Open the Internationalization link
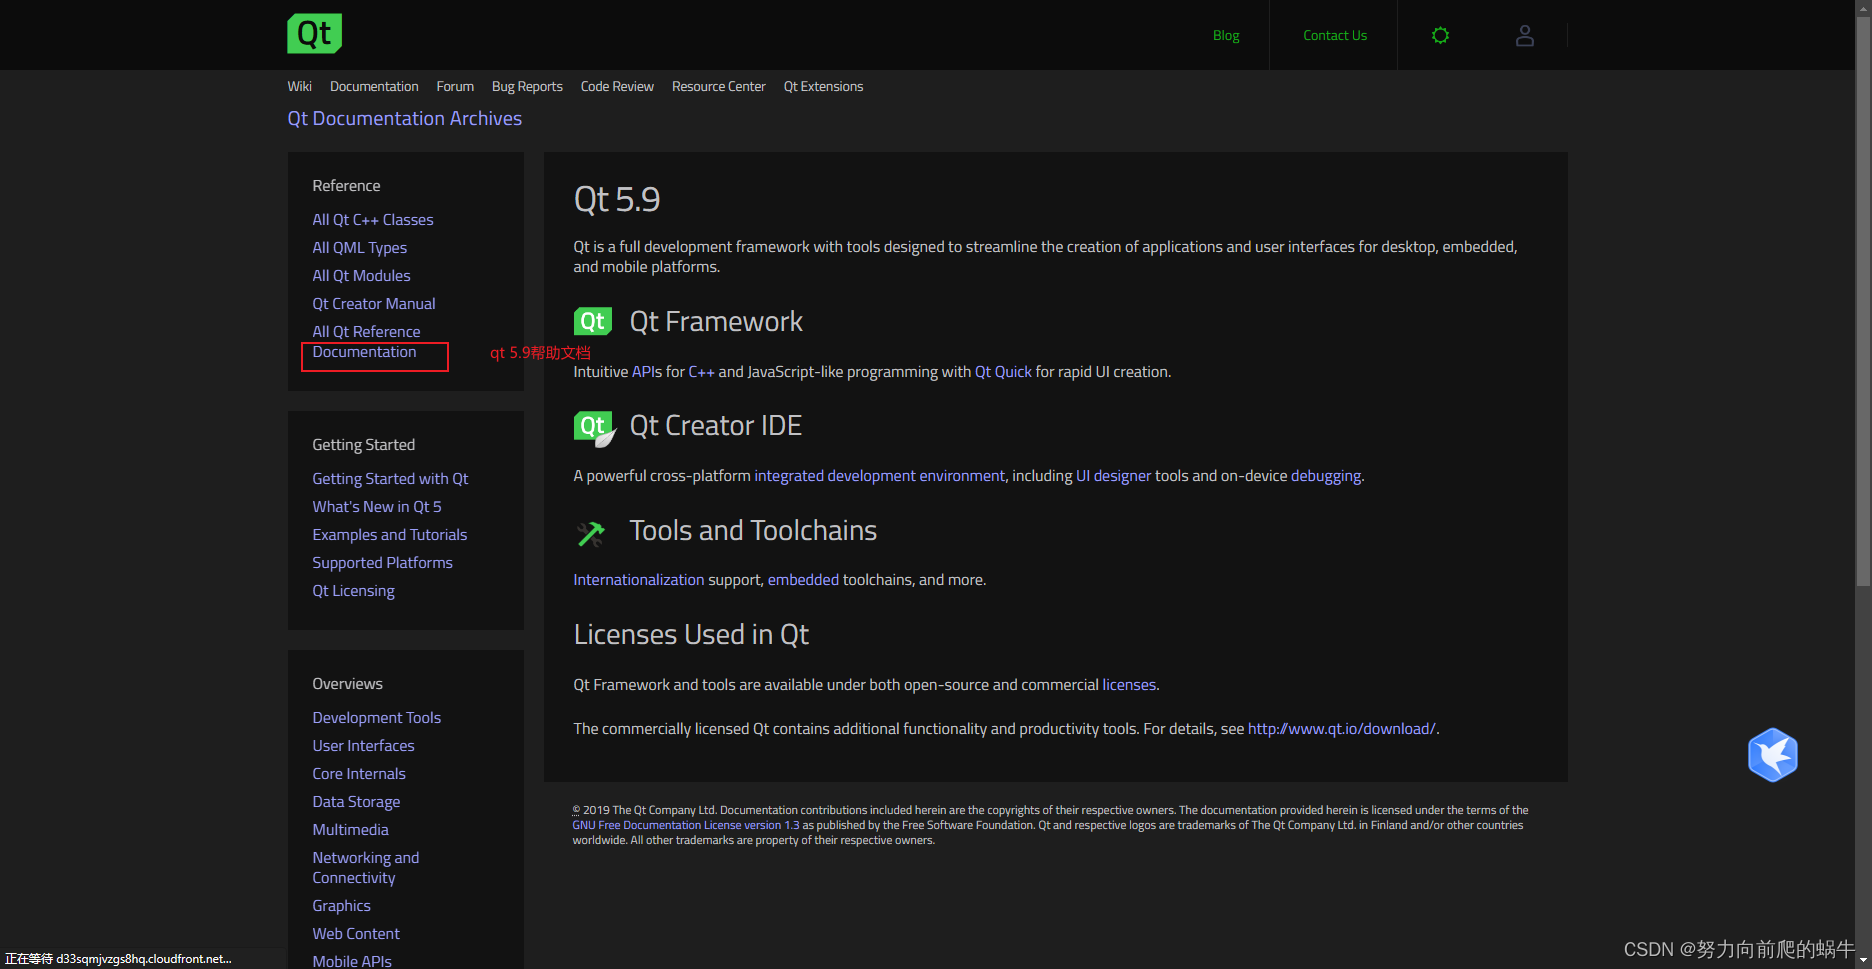The height and width of the screenshot is (969, 1872). pos(639,579)
